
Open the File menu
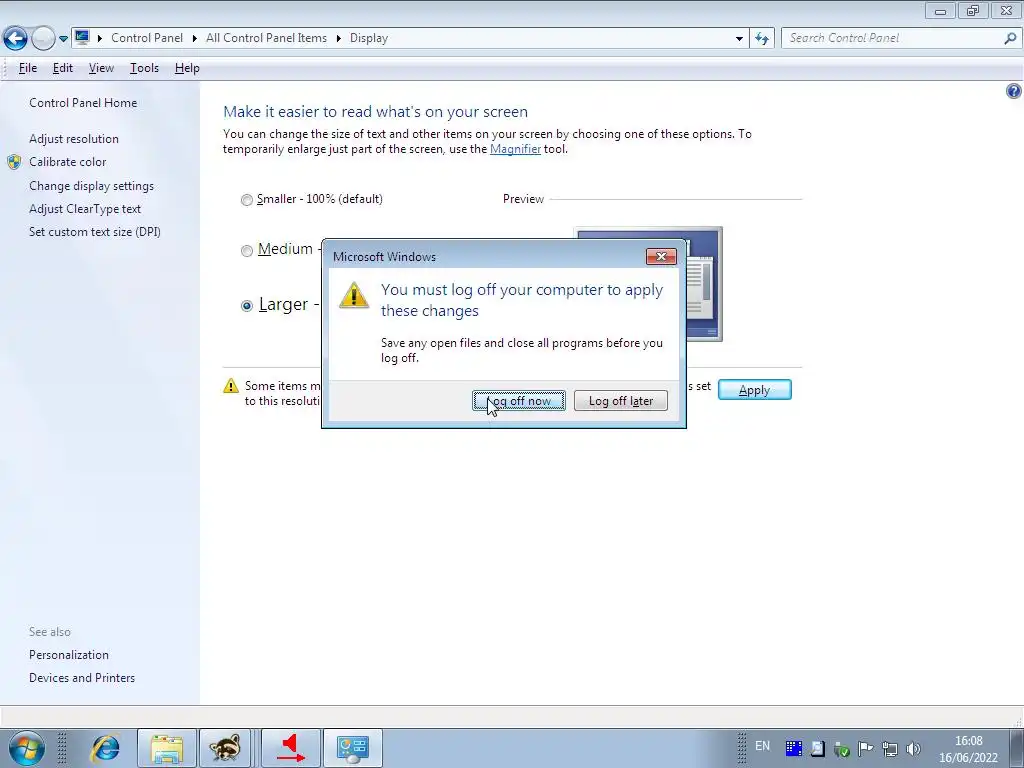click(x=27, y=68)
